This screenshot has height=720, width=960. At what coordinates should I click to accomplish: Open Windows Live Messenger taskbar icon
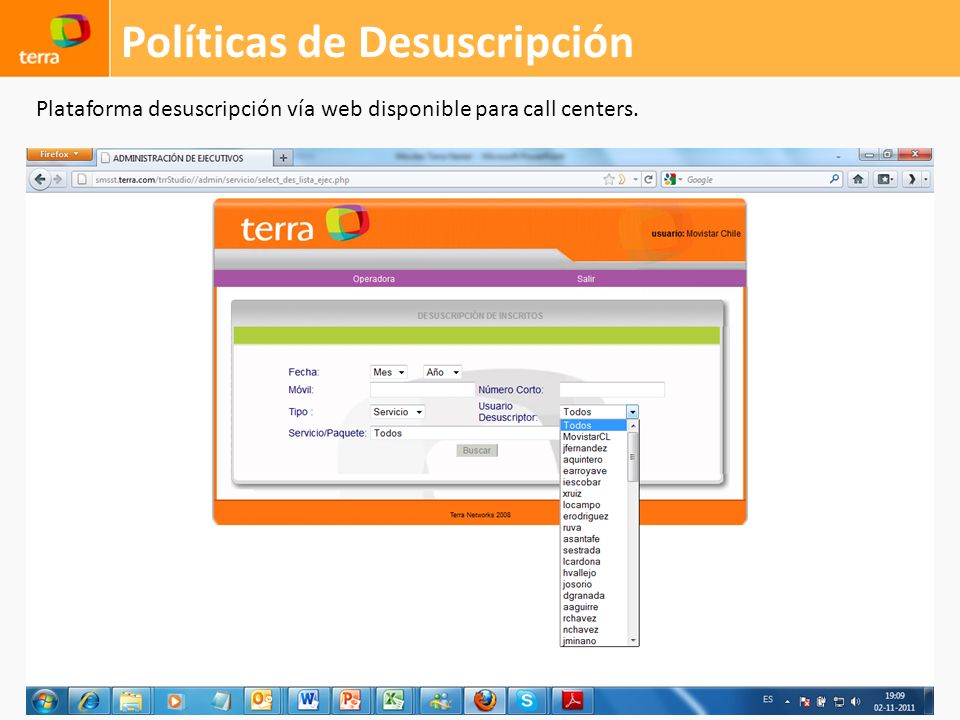(440, 701)
